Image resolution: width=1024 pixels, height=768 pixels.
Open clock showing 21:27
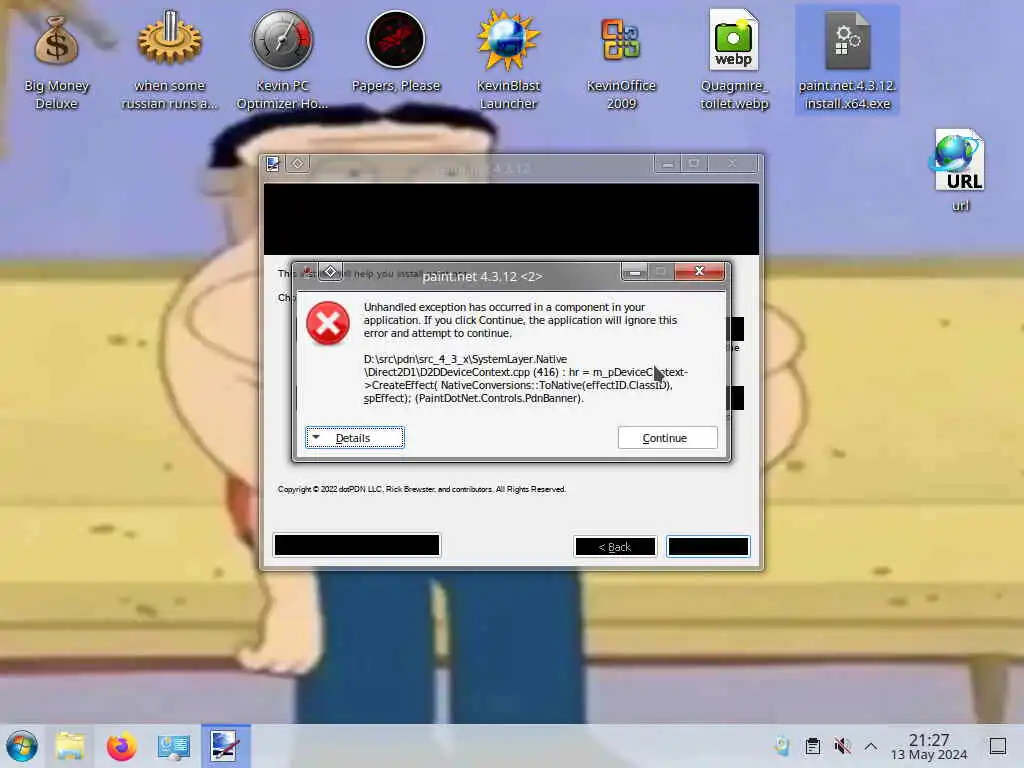point(929,746)
